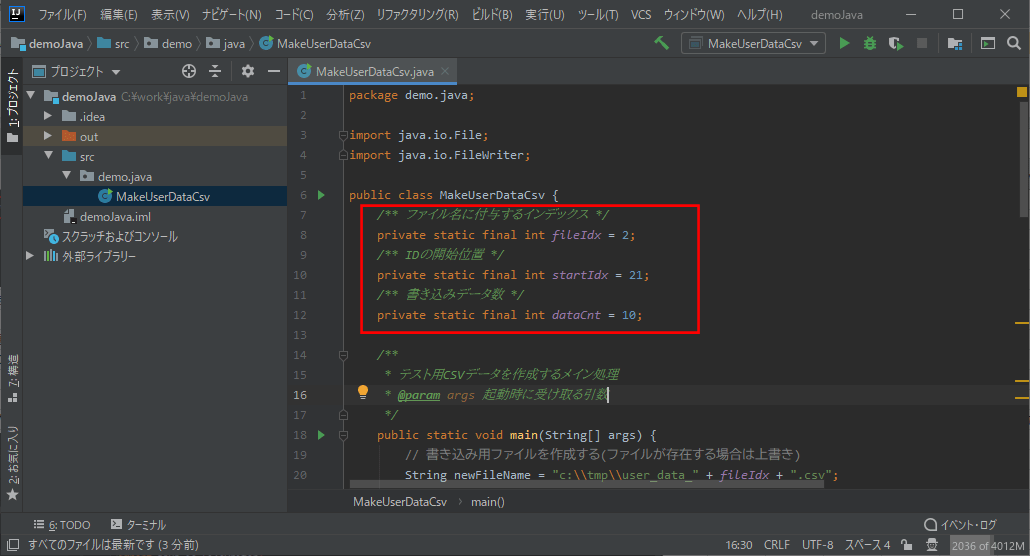1030x556 pixels.
Task: Run MakeUserDataCsv with the green play button
Action: [x=845, y=43]
